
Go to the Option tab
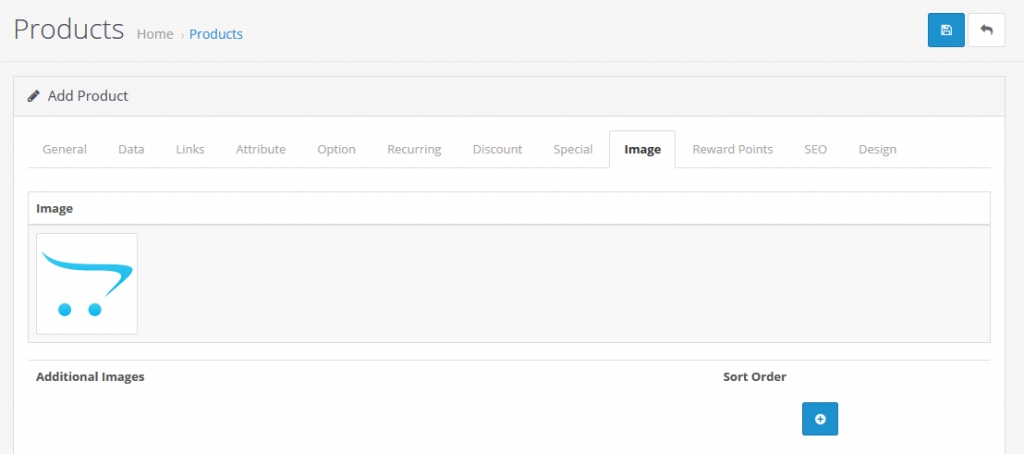(336, 149)
